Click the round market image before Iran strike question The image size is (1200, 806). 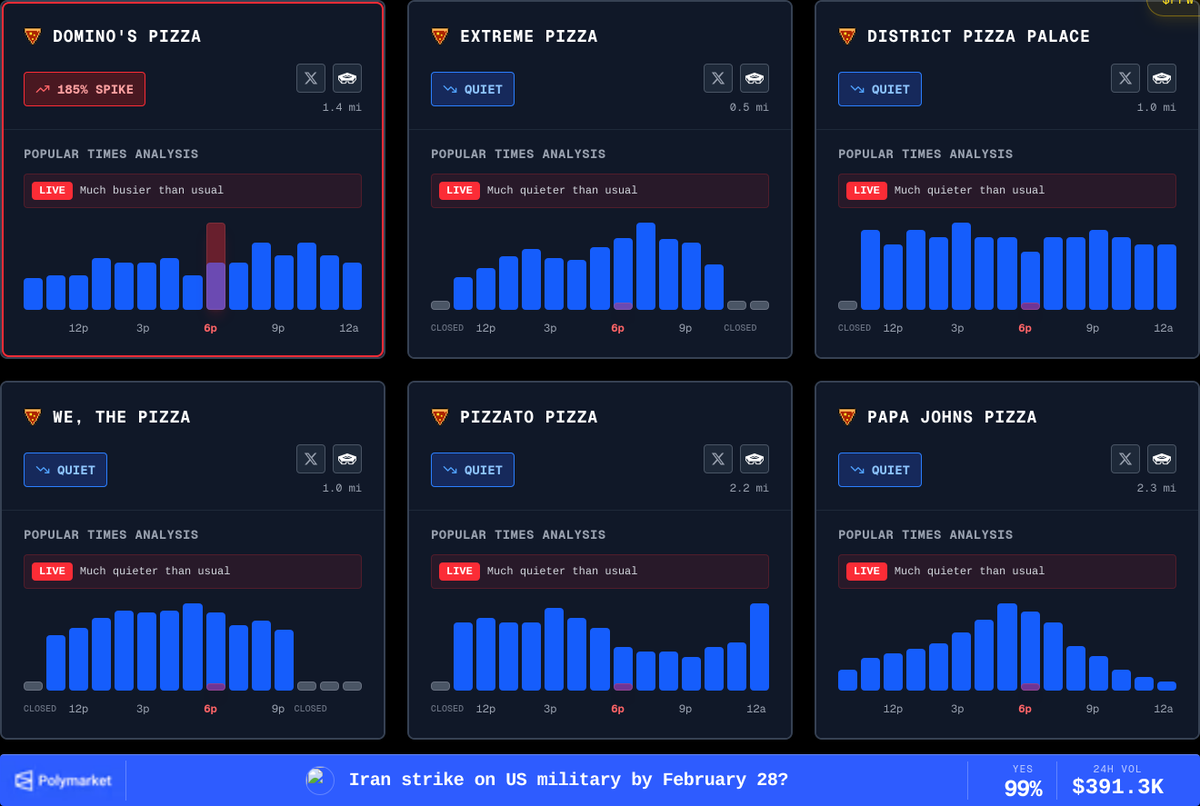320,780
